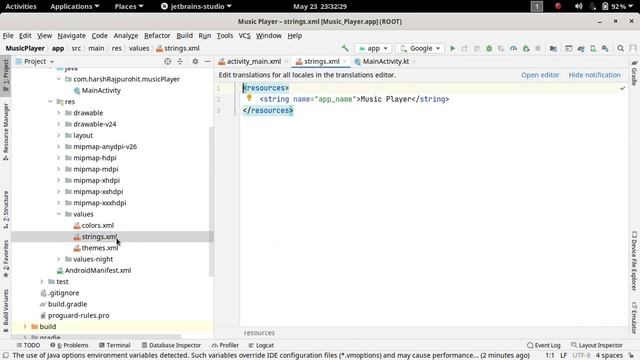Start debugging with the green bug icon
Image resolution: width=640 pixels, height=360 pixels.
point(489,48)
